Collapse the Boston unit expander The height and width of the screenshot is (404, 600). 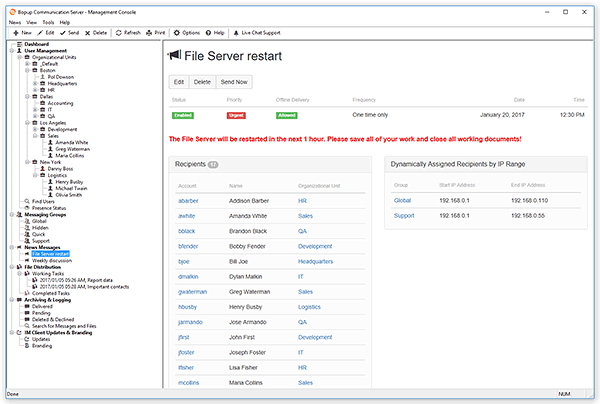(27, 70)
